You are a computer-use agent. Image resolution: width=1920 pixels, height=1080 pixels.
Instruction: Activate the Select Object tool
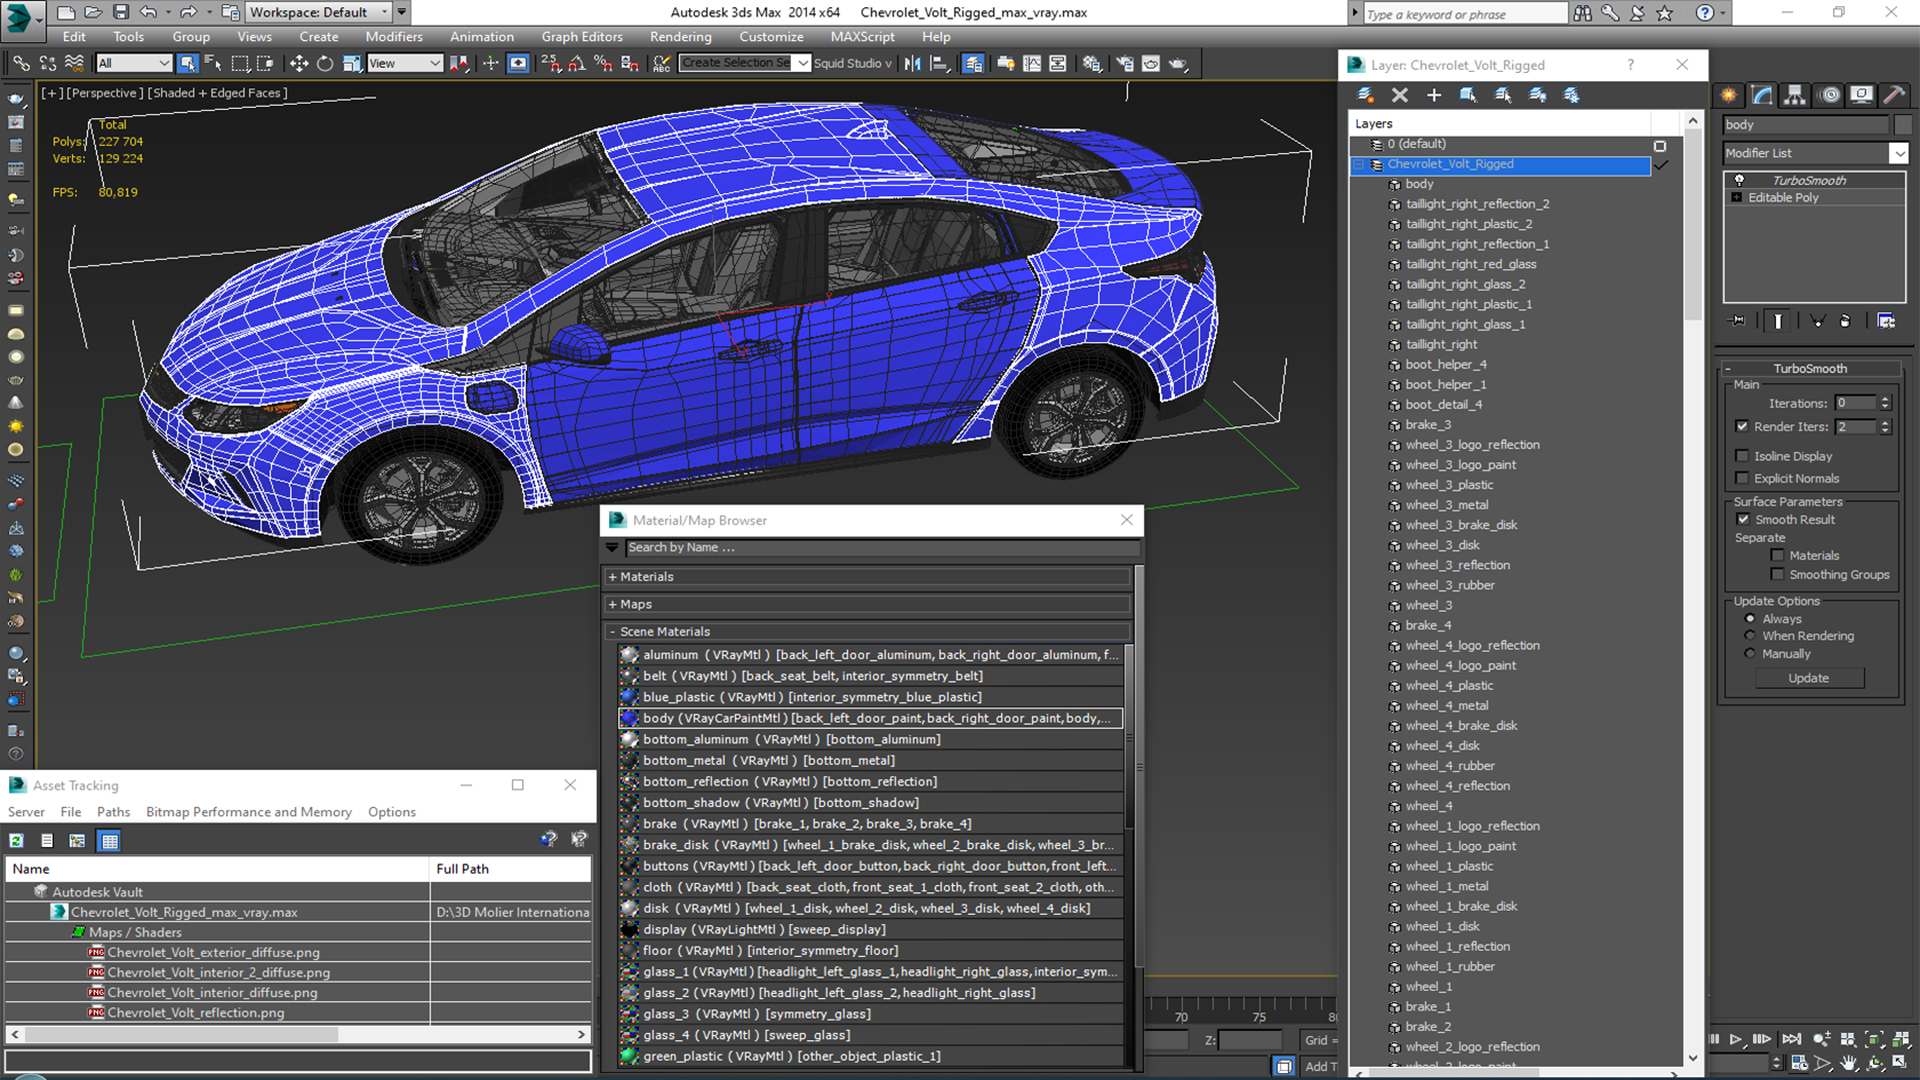tap(187, 63)
